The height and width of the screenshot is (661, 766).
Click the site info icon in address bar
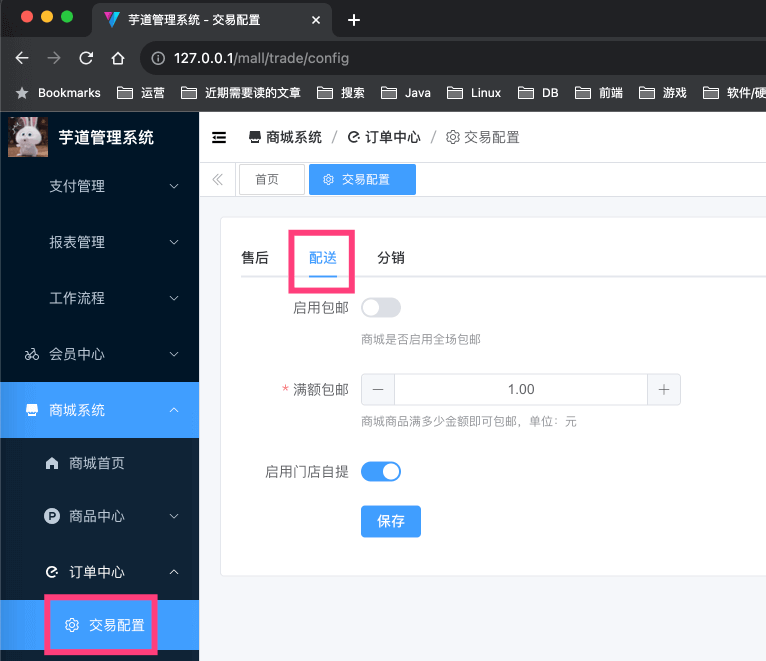point(158,58)
